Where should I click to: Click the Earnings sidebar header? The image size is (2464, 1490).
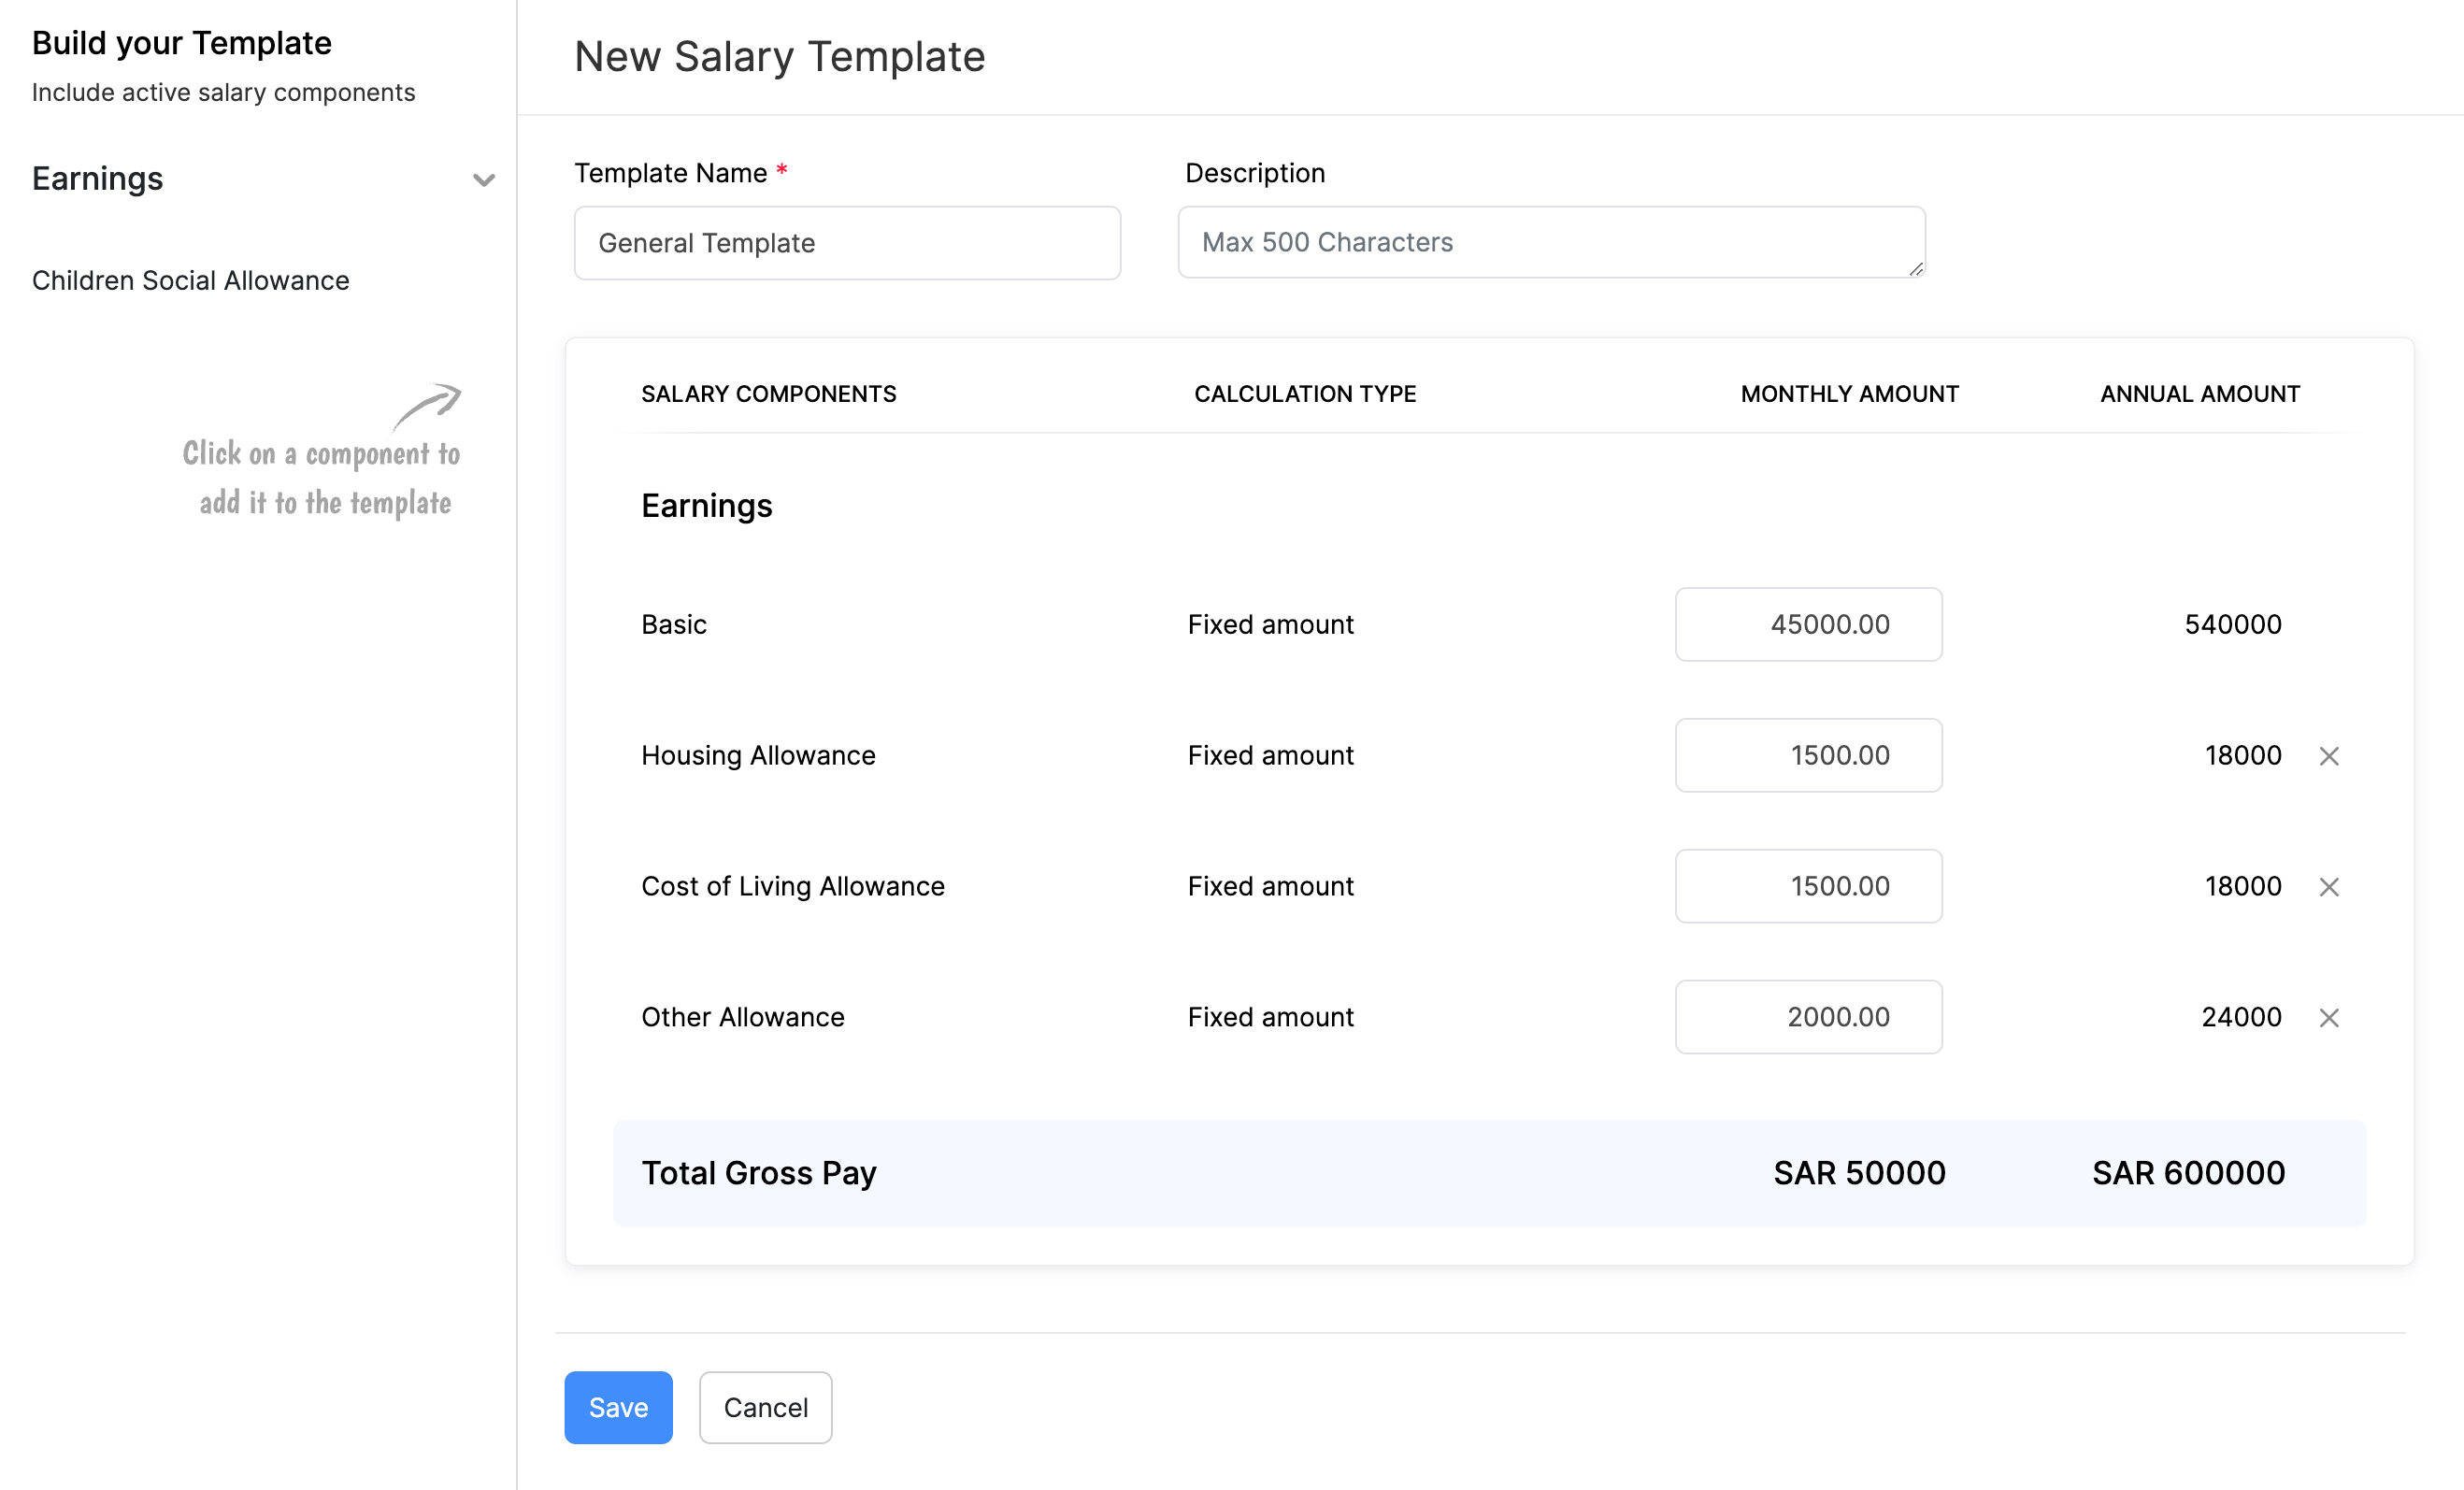pyautogui.click(x=97, y=179)
